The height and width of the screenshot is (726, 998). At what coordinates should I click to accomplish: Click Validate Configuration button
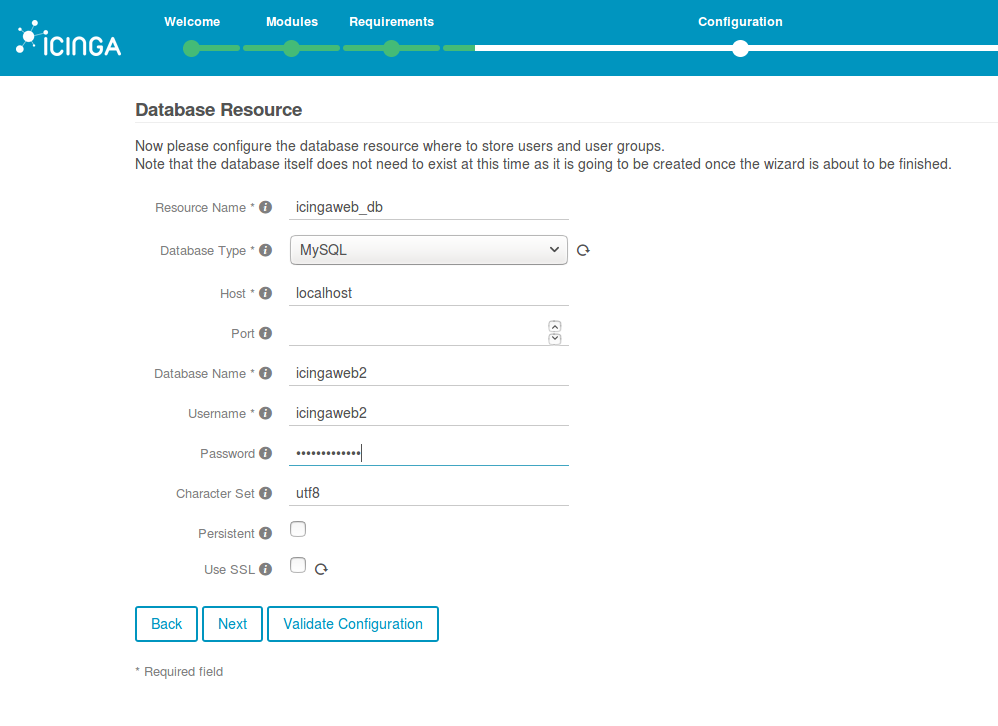[353, 624]
